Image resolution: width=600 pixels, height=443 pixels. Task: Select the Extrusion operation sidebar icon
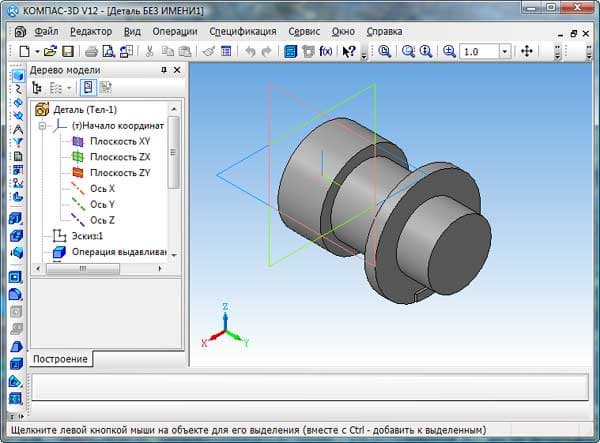pos(16,218)
